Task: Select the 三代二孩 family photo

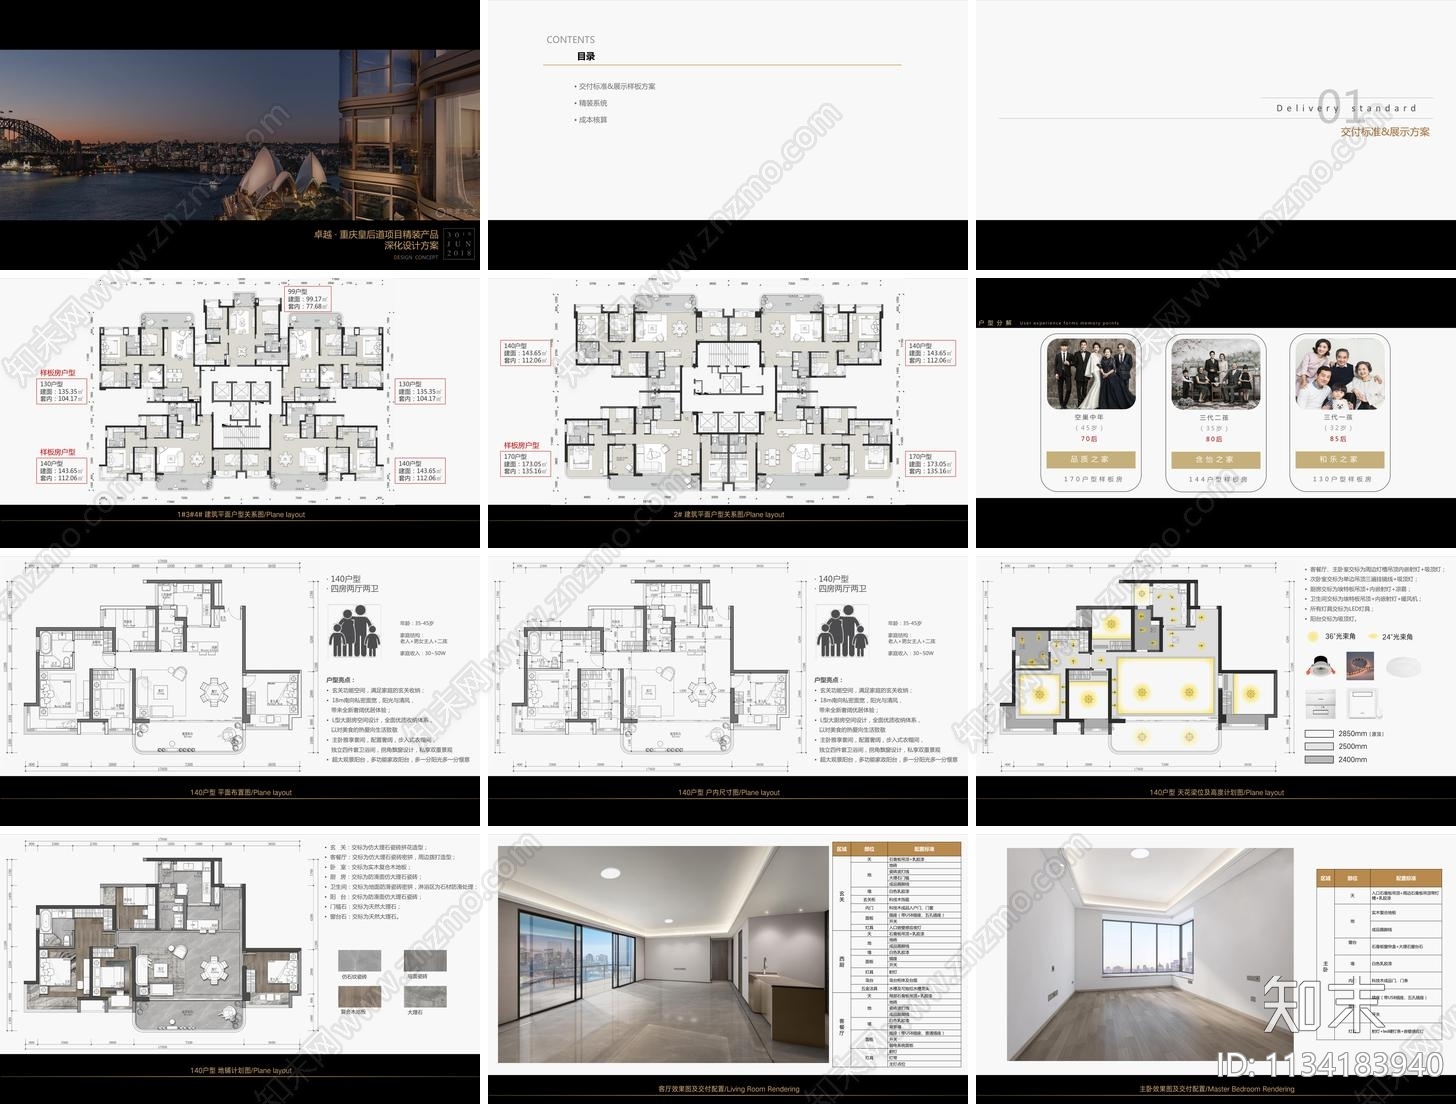Action: 1216,375
